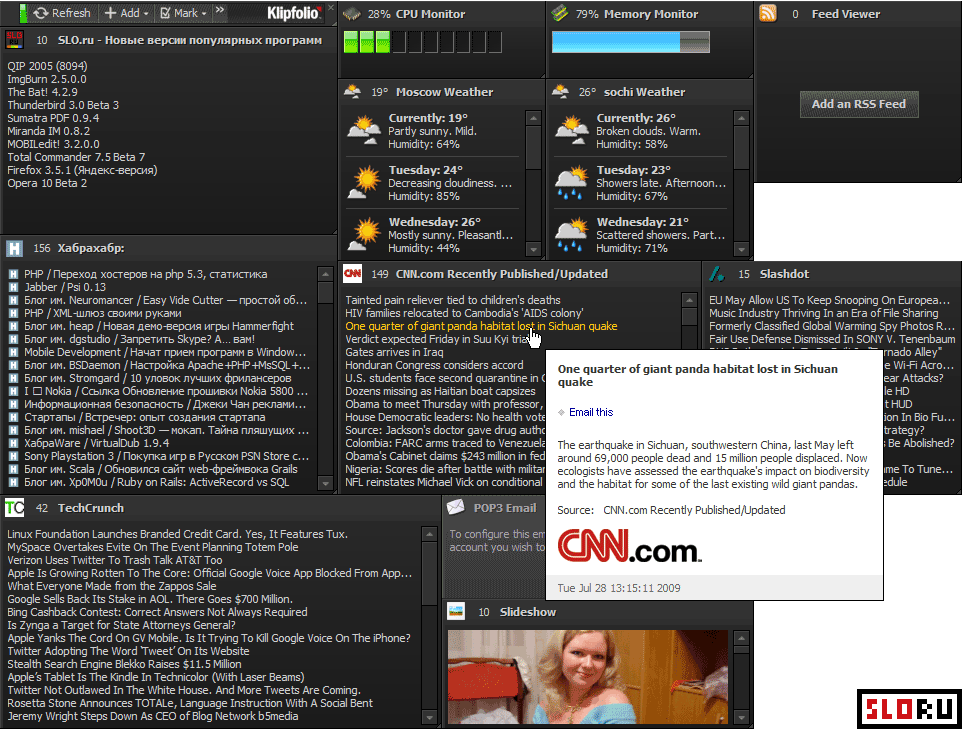This screenshot has width=962, height=729.
Task: Select 'Thunderbird 3.0 Beta 3' in SLO.ru list
Action: (63, 105)
